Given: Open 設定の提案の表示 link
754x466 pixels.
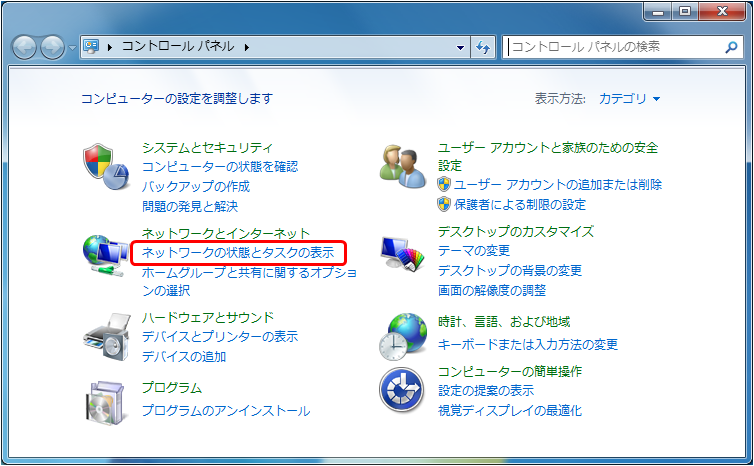Looking at the screenshot, I should point(486,390).
